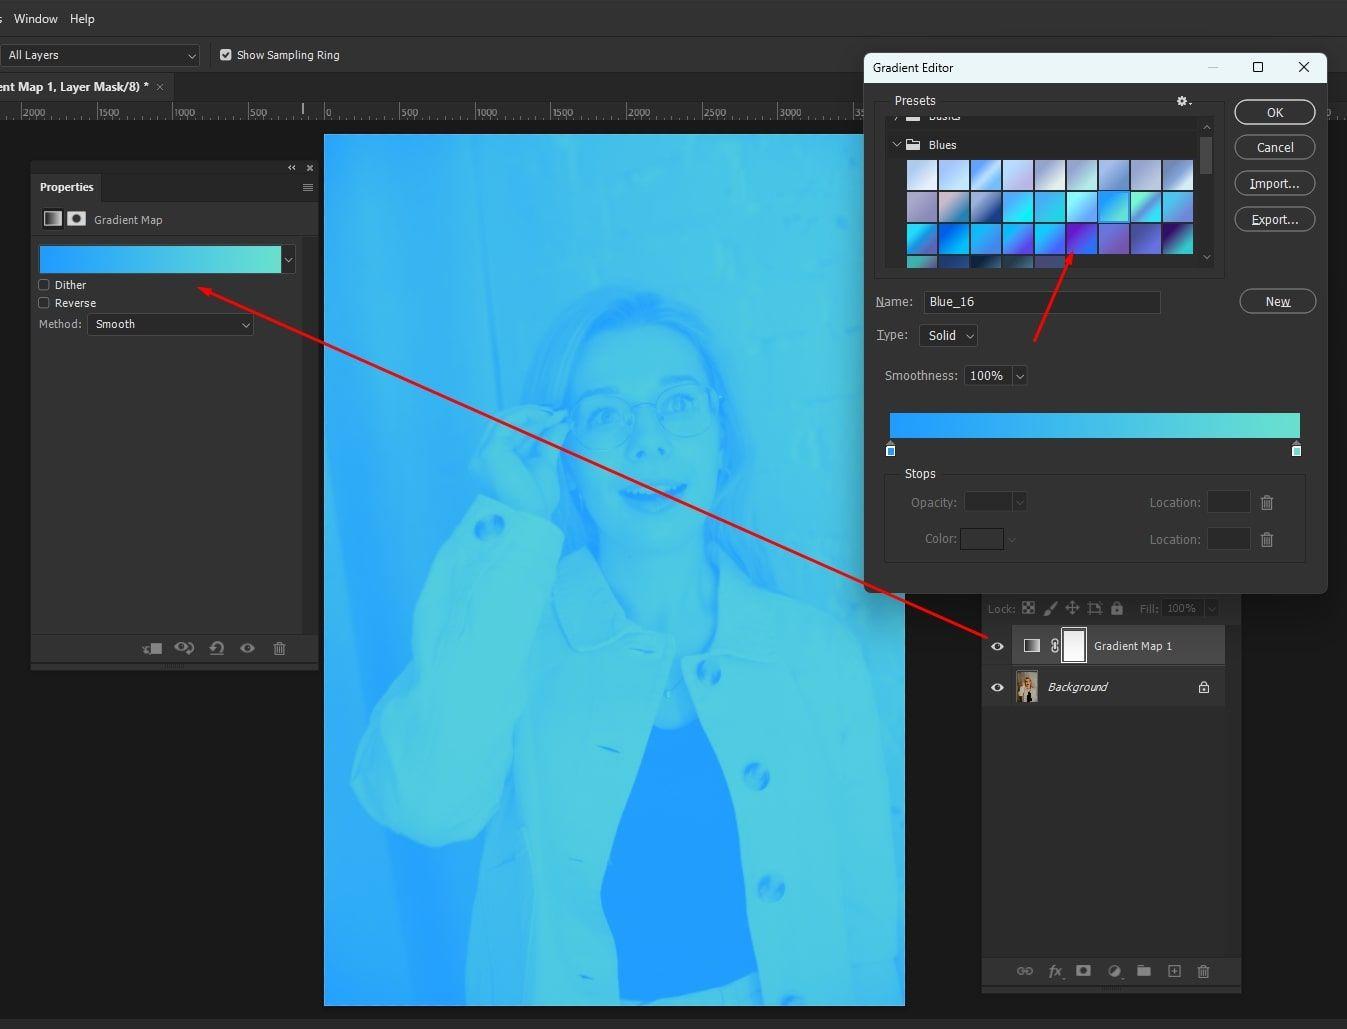Add layer mask icon in Layers footer
1347x1029 pixels.
coord(1083,971)
